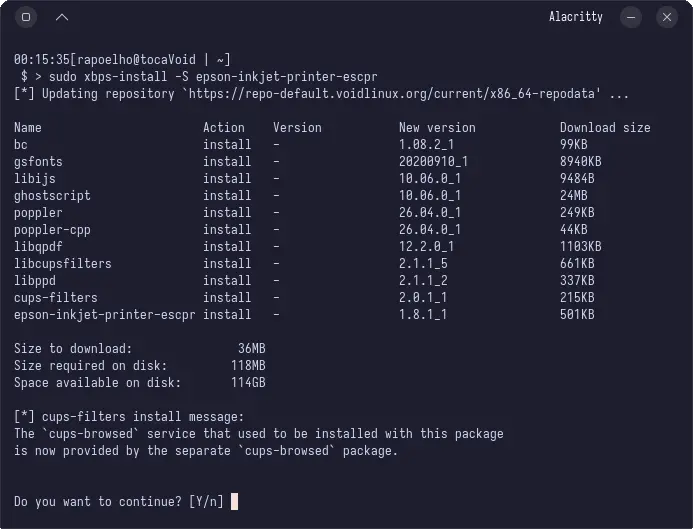Click the sudo xbps-install command text
The width and height of the screenshot is (693, 529).
tap(213, 77)
